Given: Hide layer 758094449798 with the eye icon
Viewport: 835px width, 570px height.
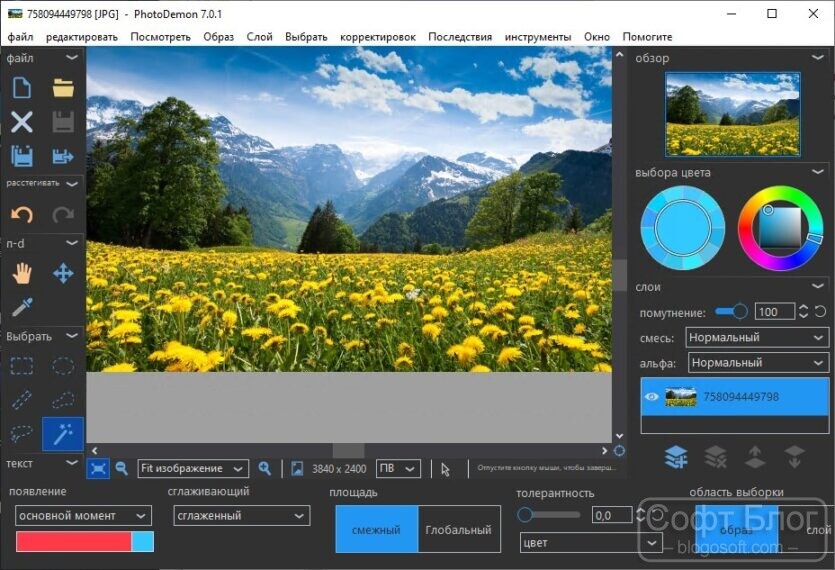Looking at the screenshot, I should pos(651,397).
